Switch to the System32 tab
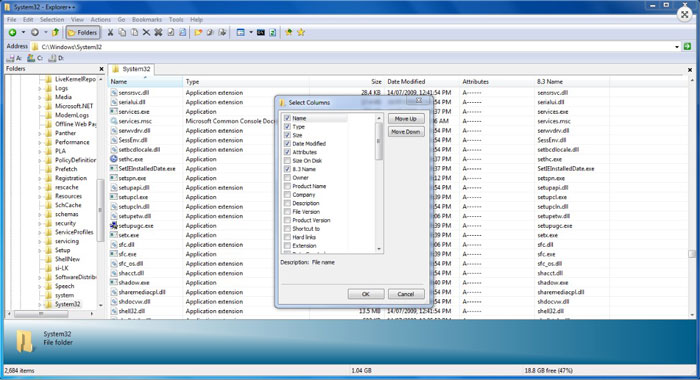Screen dimensions: 700x380 [x=131, y=69]
